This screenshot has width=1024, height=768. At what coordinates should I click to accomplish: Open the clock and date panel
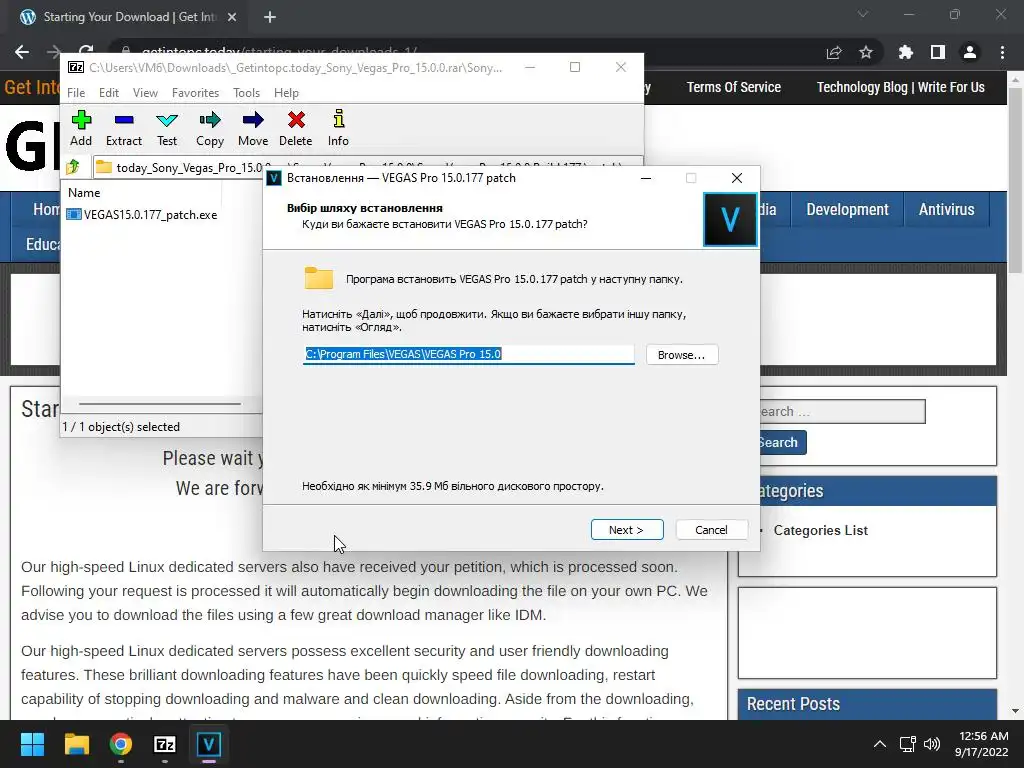tap(982, 744)
